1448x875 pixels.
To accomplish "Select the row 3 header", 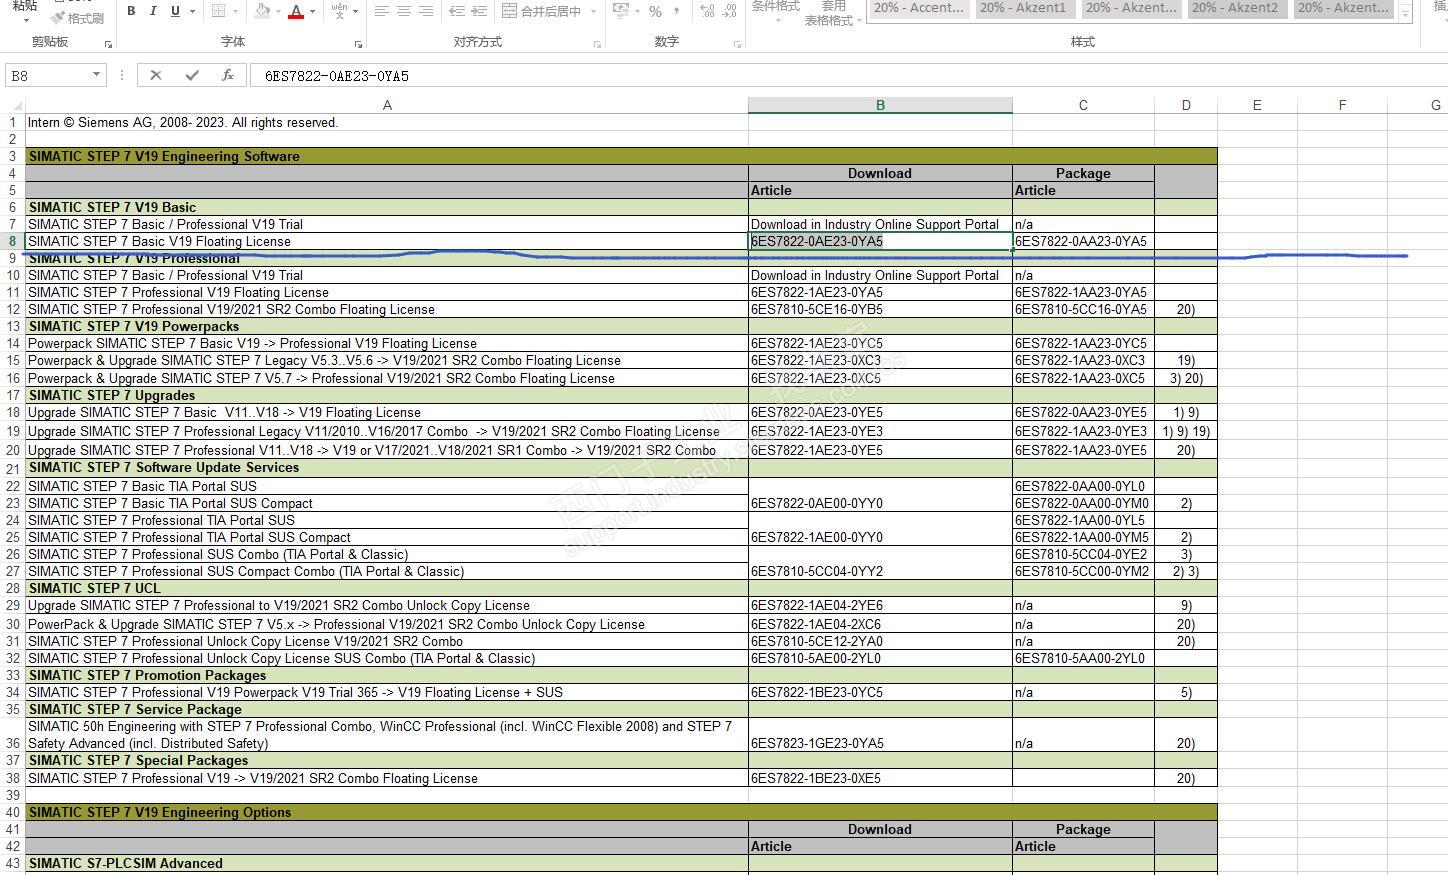I will tap(12, 156).
